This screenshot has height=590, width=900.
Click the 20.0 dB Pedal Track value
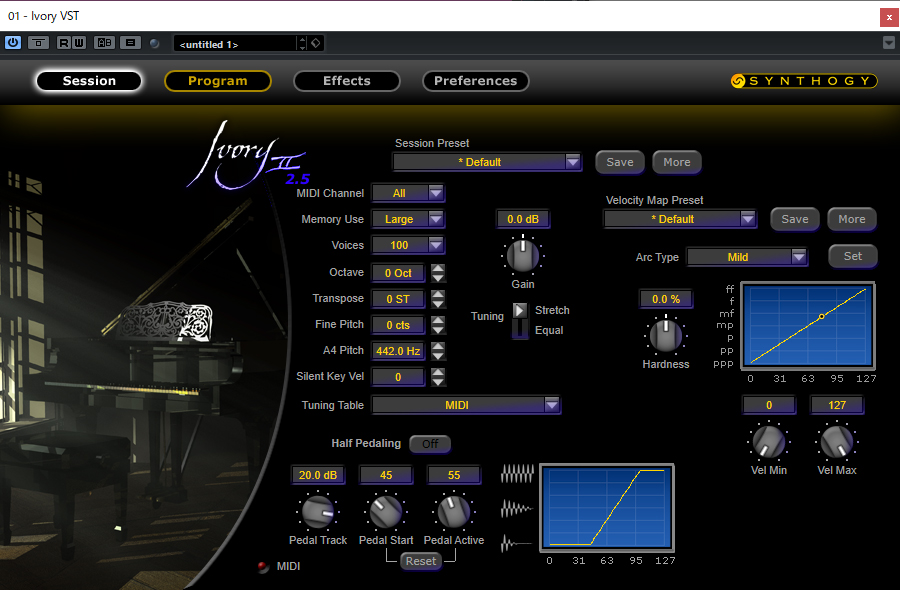click(x=318, y=475)
